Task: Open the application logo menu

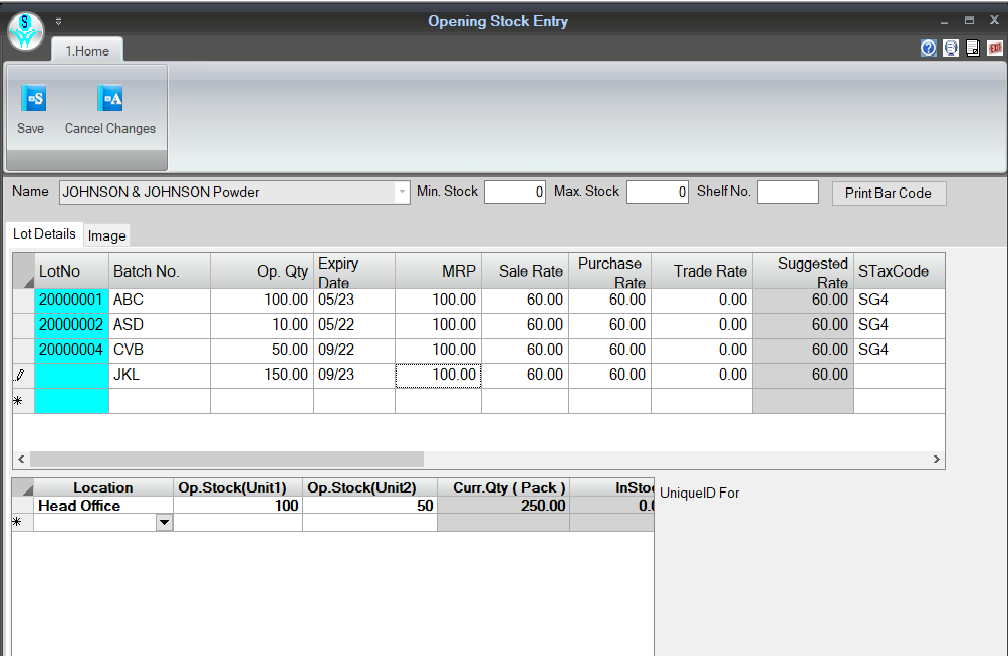Action: pyautogui.click(x=26, y=31)
